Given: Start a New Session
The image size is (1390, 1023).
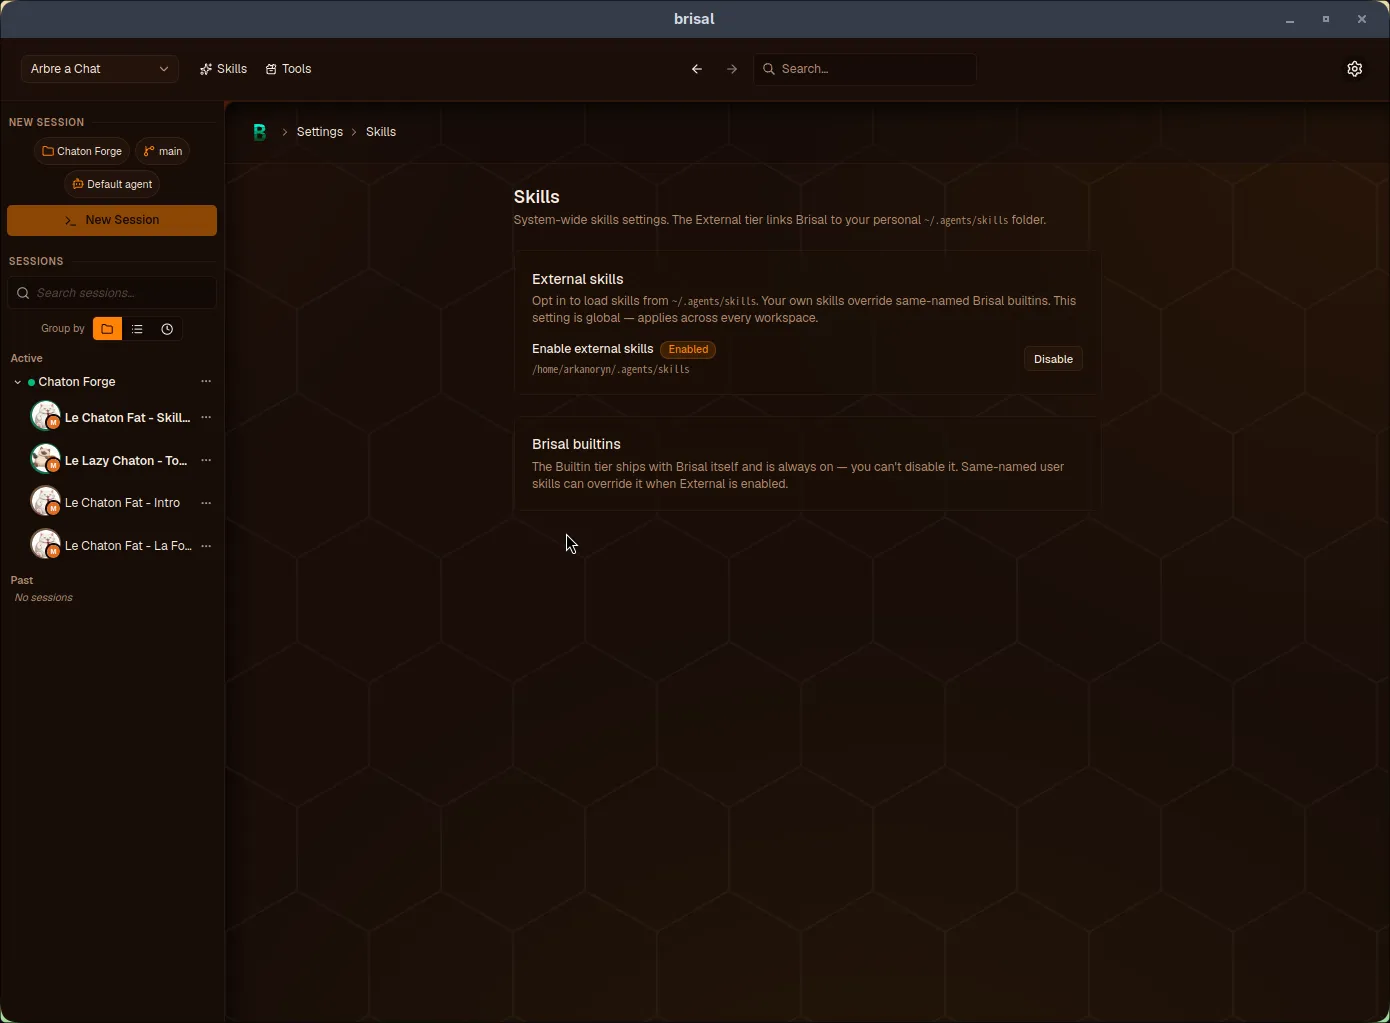Looking at the screenshot, I should 112,220.
